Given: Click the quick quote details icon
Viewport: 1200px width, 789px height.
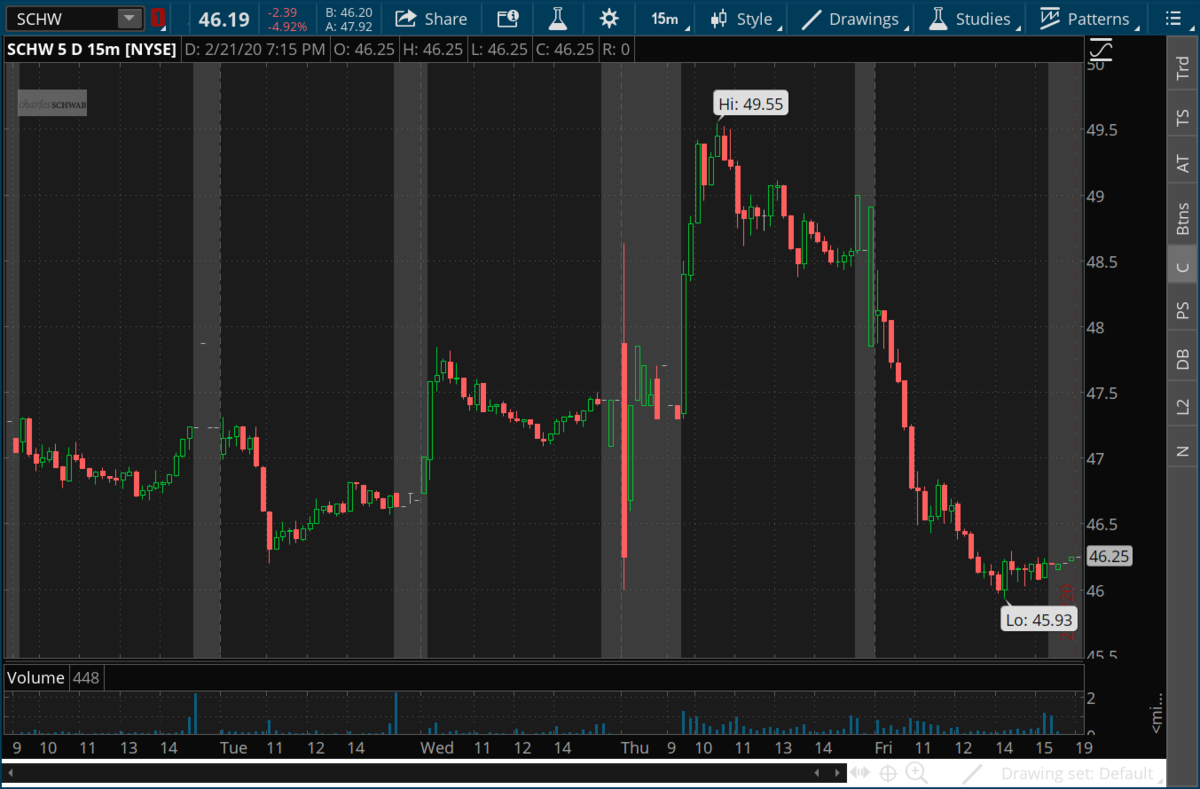Looking at the screenshot, I should click(507, 18).
